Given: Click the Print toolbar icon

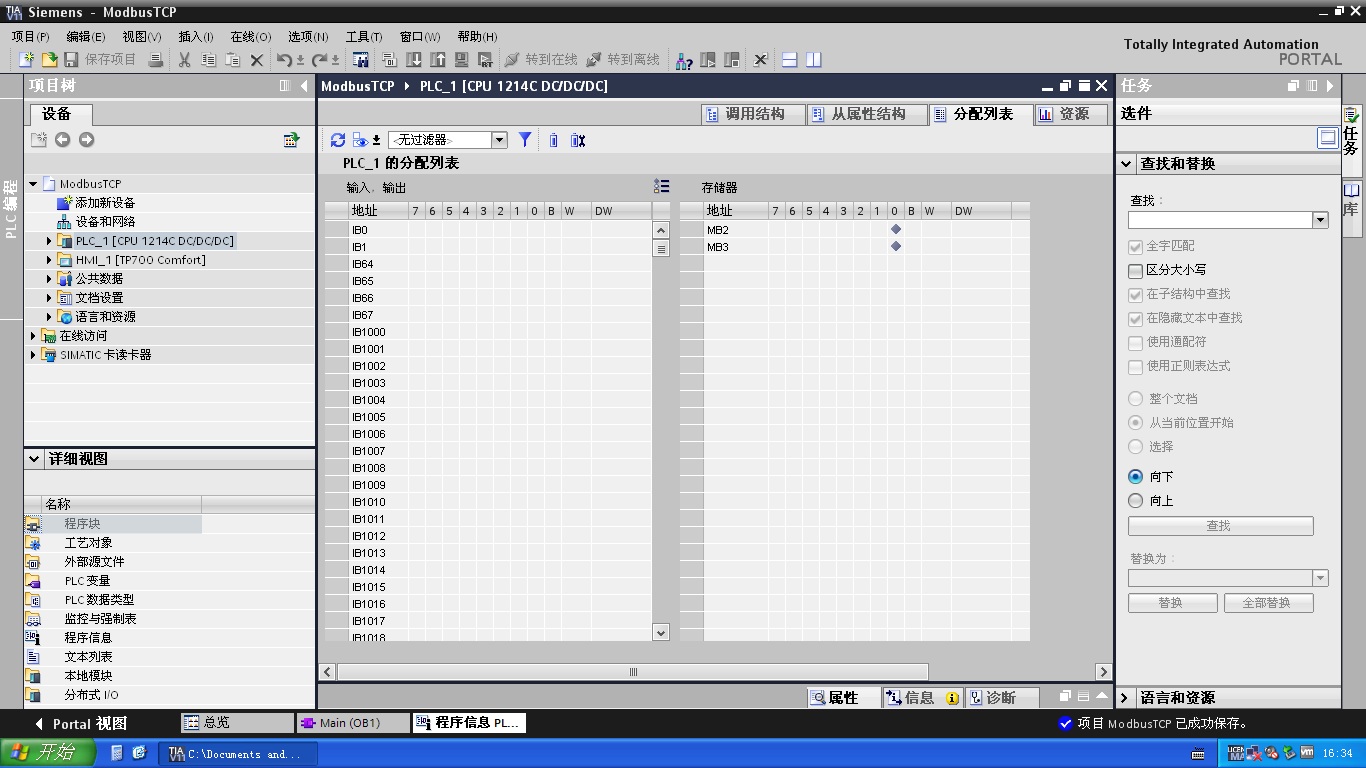Looking at the screenshot, I should pyautogui.click(x=156, y=60).
